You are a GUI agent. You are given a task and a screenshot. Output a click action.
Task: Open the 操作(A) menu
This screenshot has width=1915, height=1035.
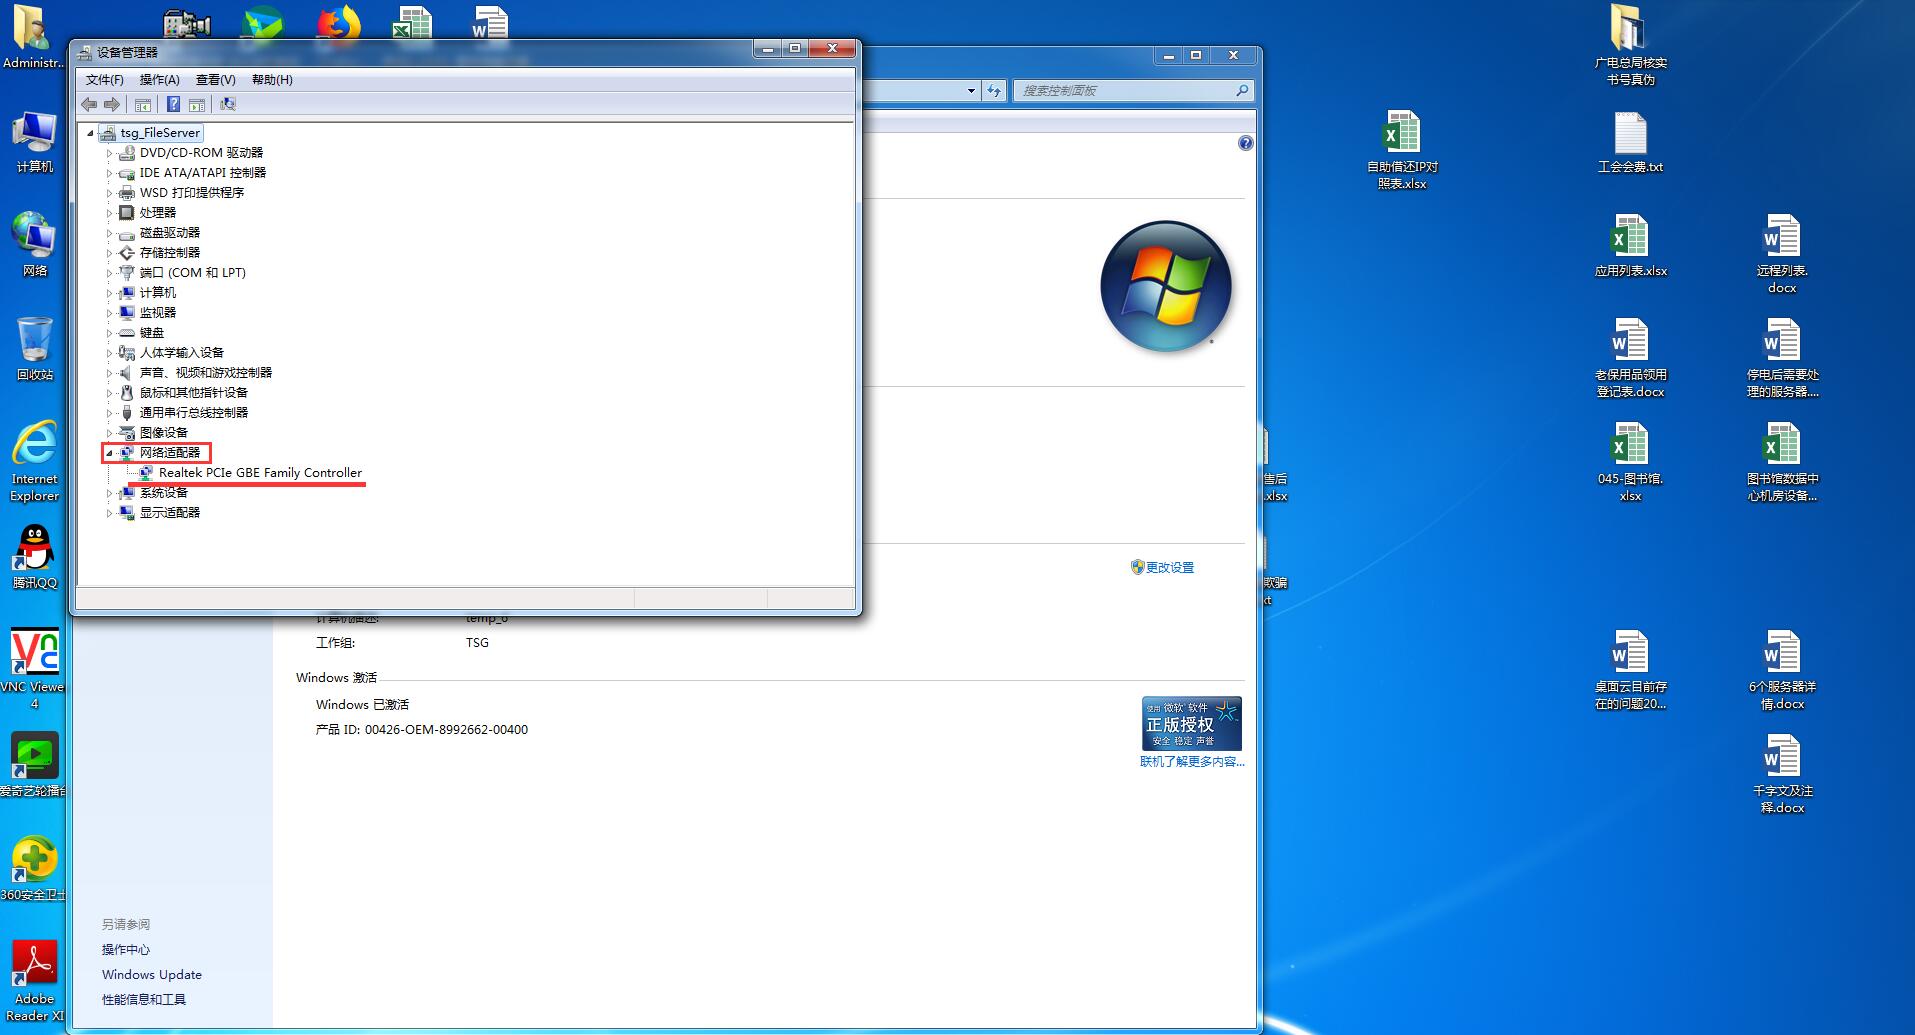(160, 80)
